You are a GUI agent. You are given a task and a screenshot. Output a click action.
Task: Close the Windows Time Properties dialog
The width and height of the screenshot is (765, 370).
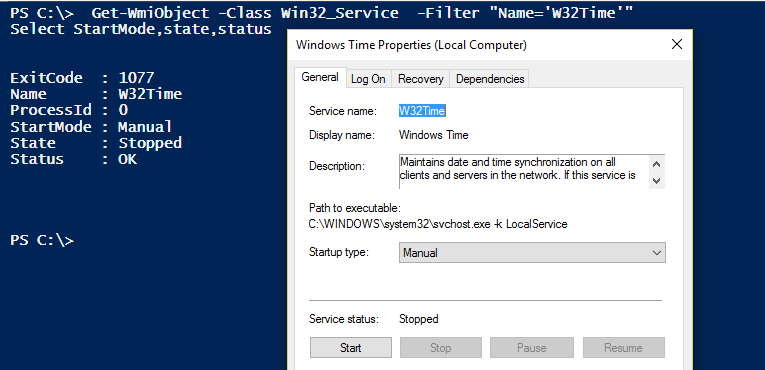click(677, 44)
